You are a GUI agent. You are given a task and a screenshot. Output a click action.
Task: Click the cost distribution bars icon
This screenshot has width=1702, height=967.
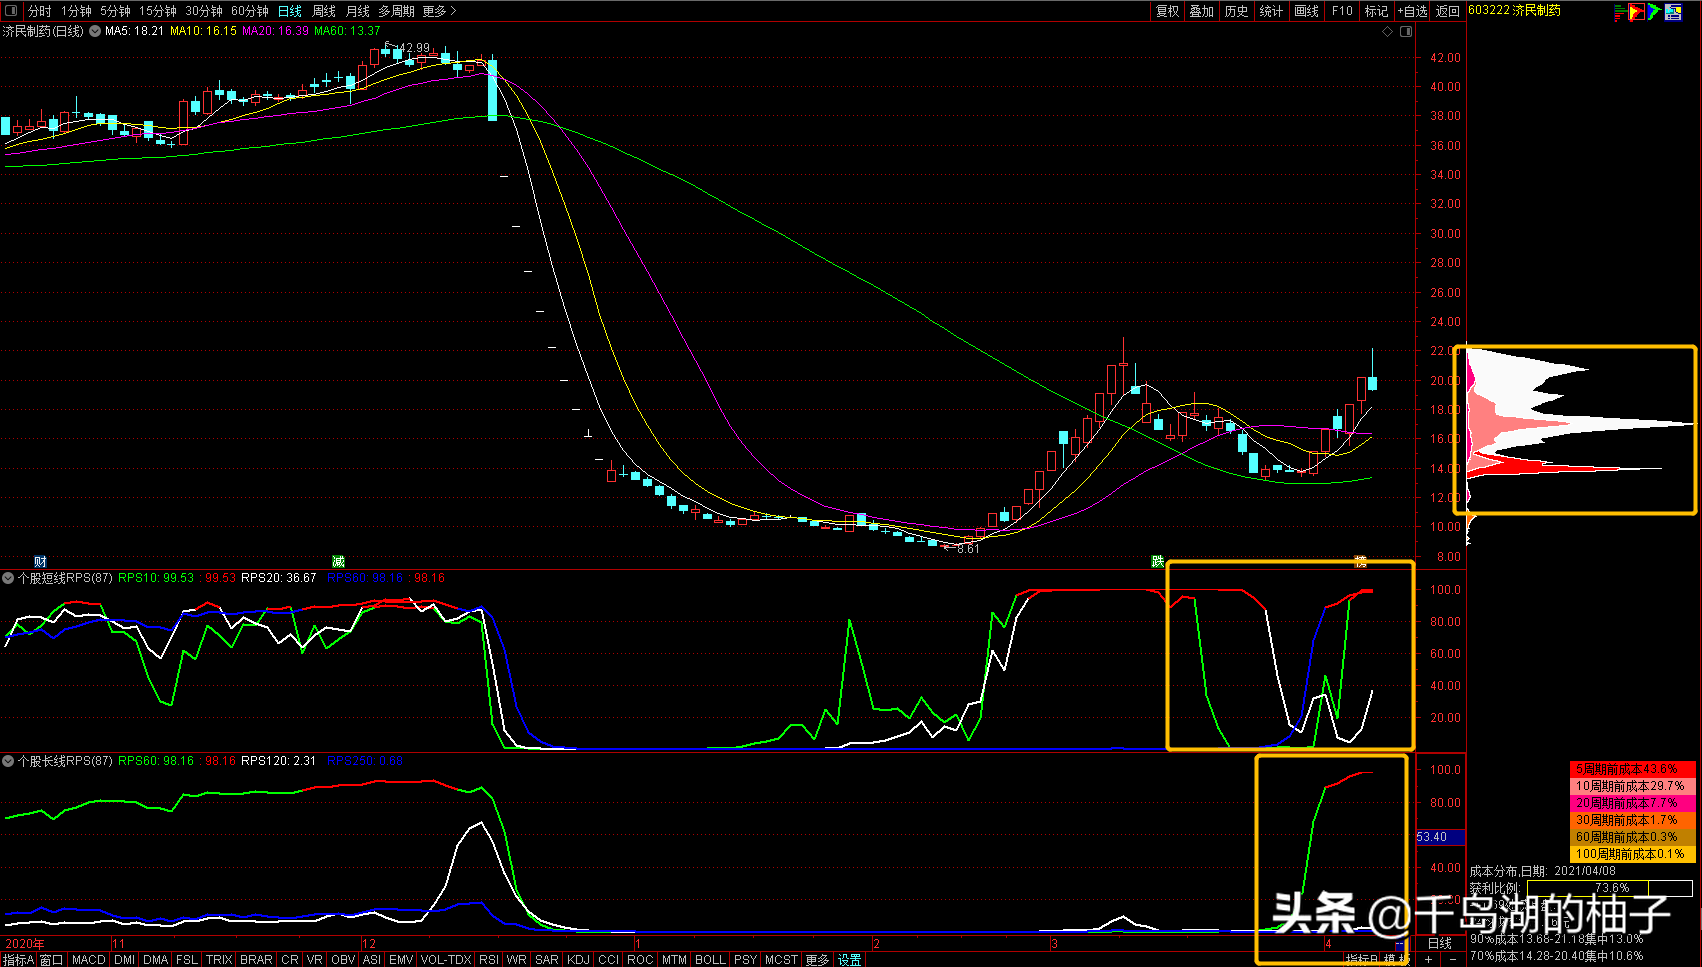1620,12
